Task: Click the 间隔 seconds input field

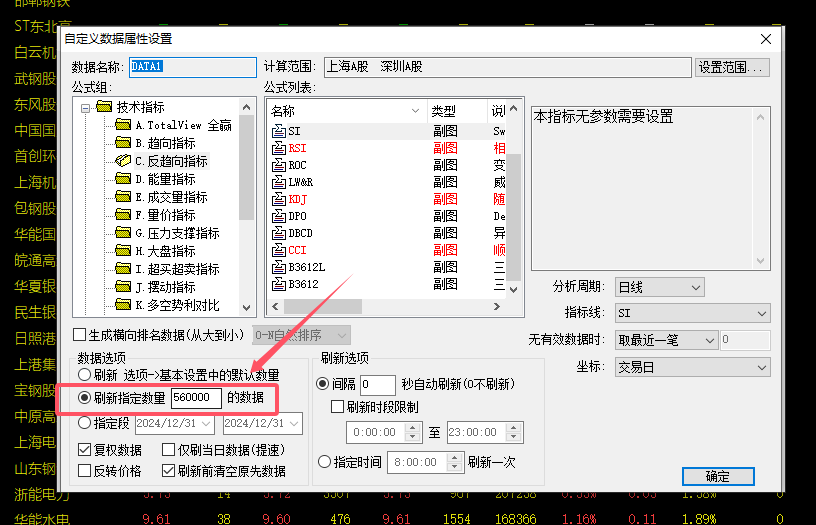Action: [x=377, y=385]
